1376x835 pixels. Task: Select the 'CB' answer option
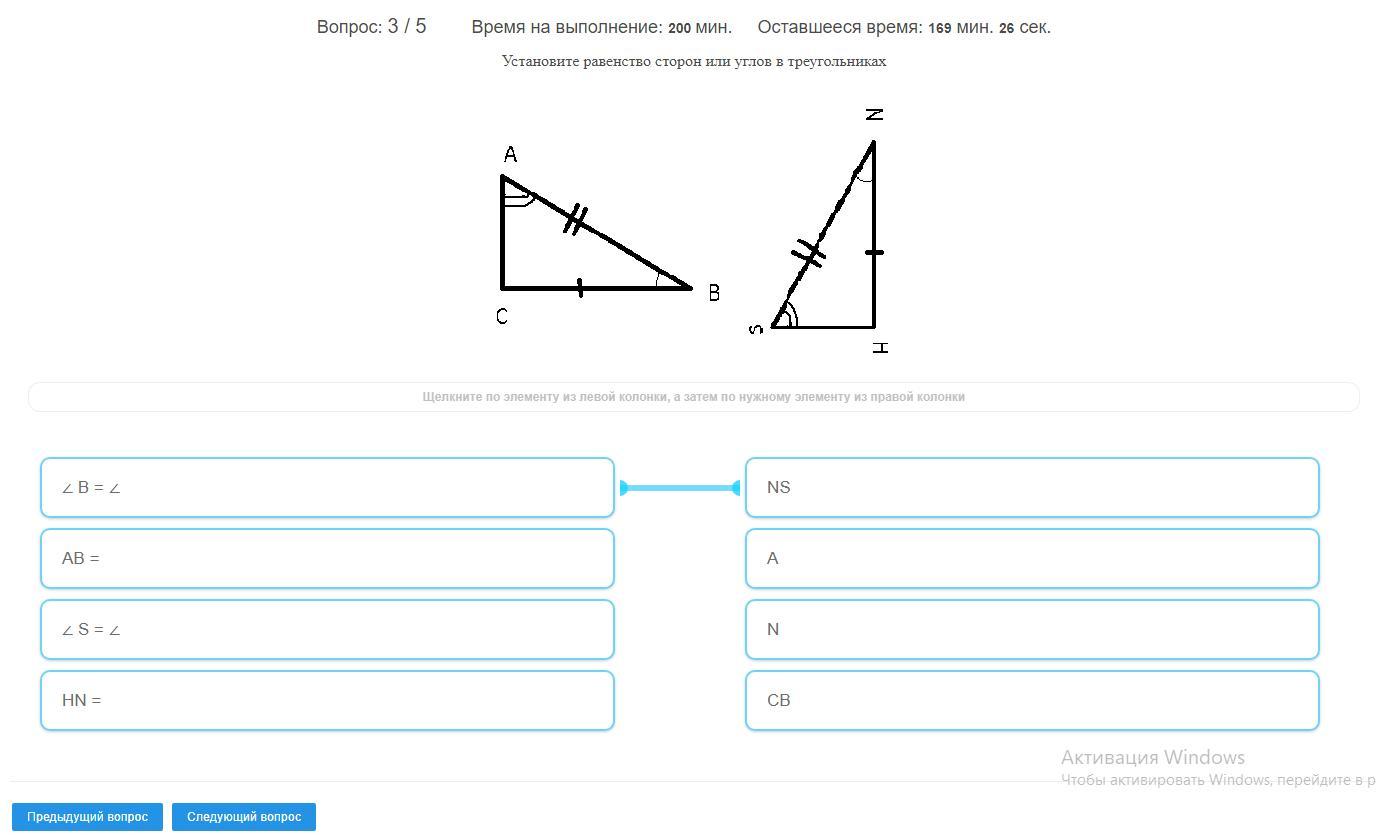1032,701
